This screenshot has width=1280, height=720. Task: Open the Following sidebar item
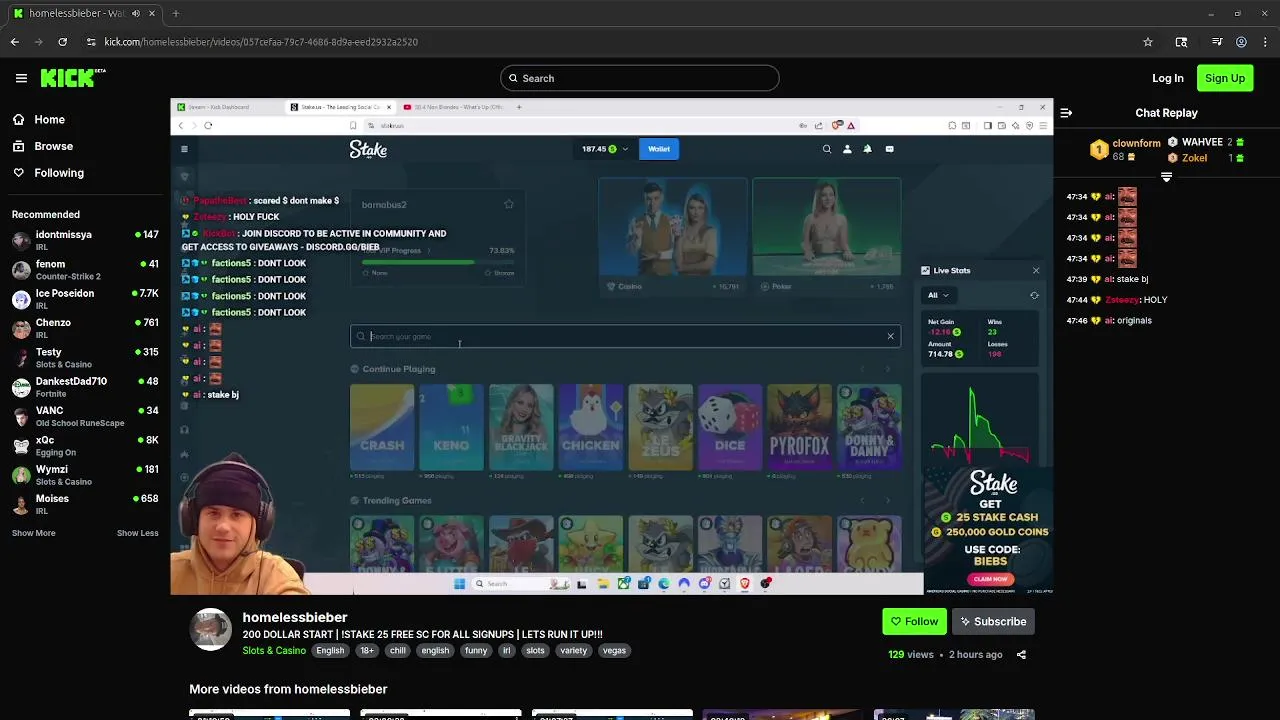pyautogui.click(x=49, y=173)
